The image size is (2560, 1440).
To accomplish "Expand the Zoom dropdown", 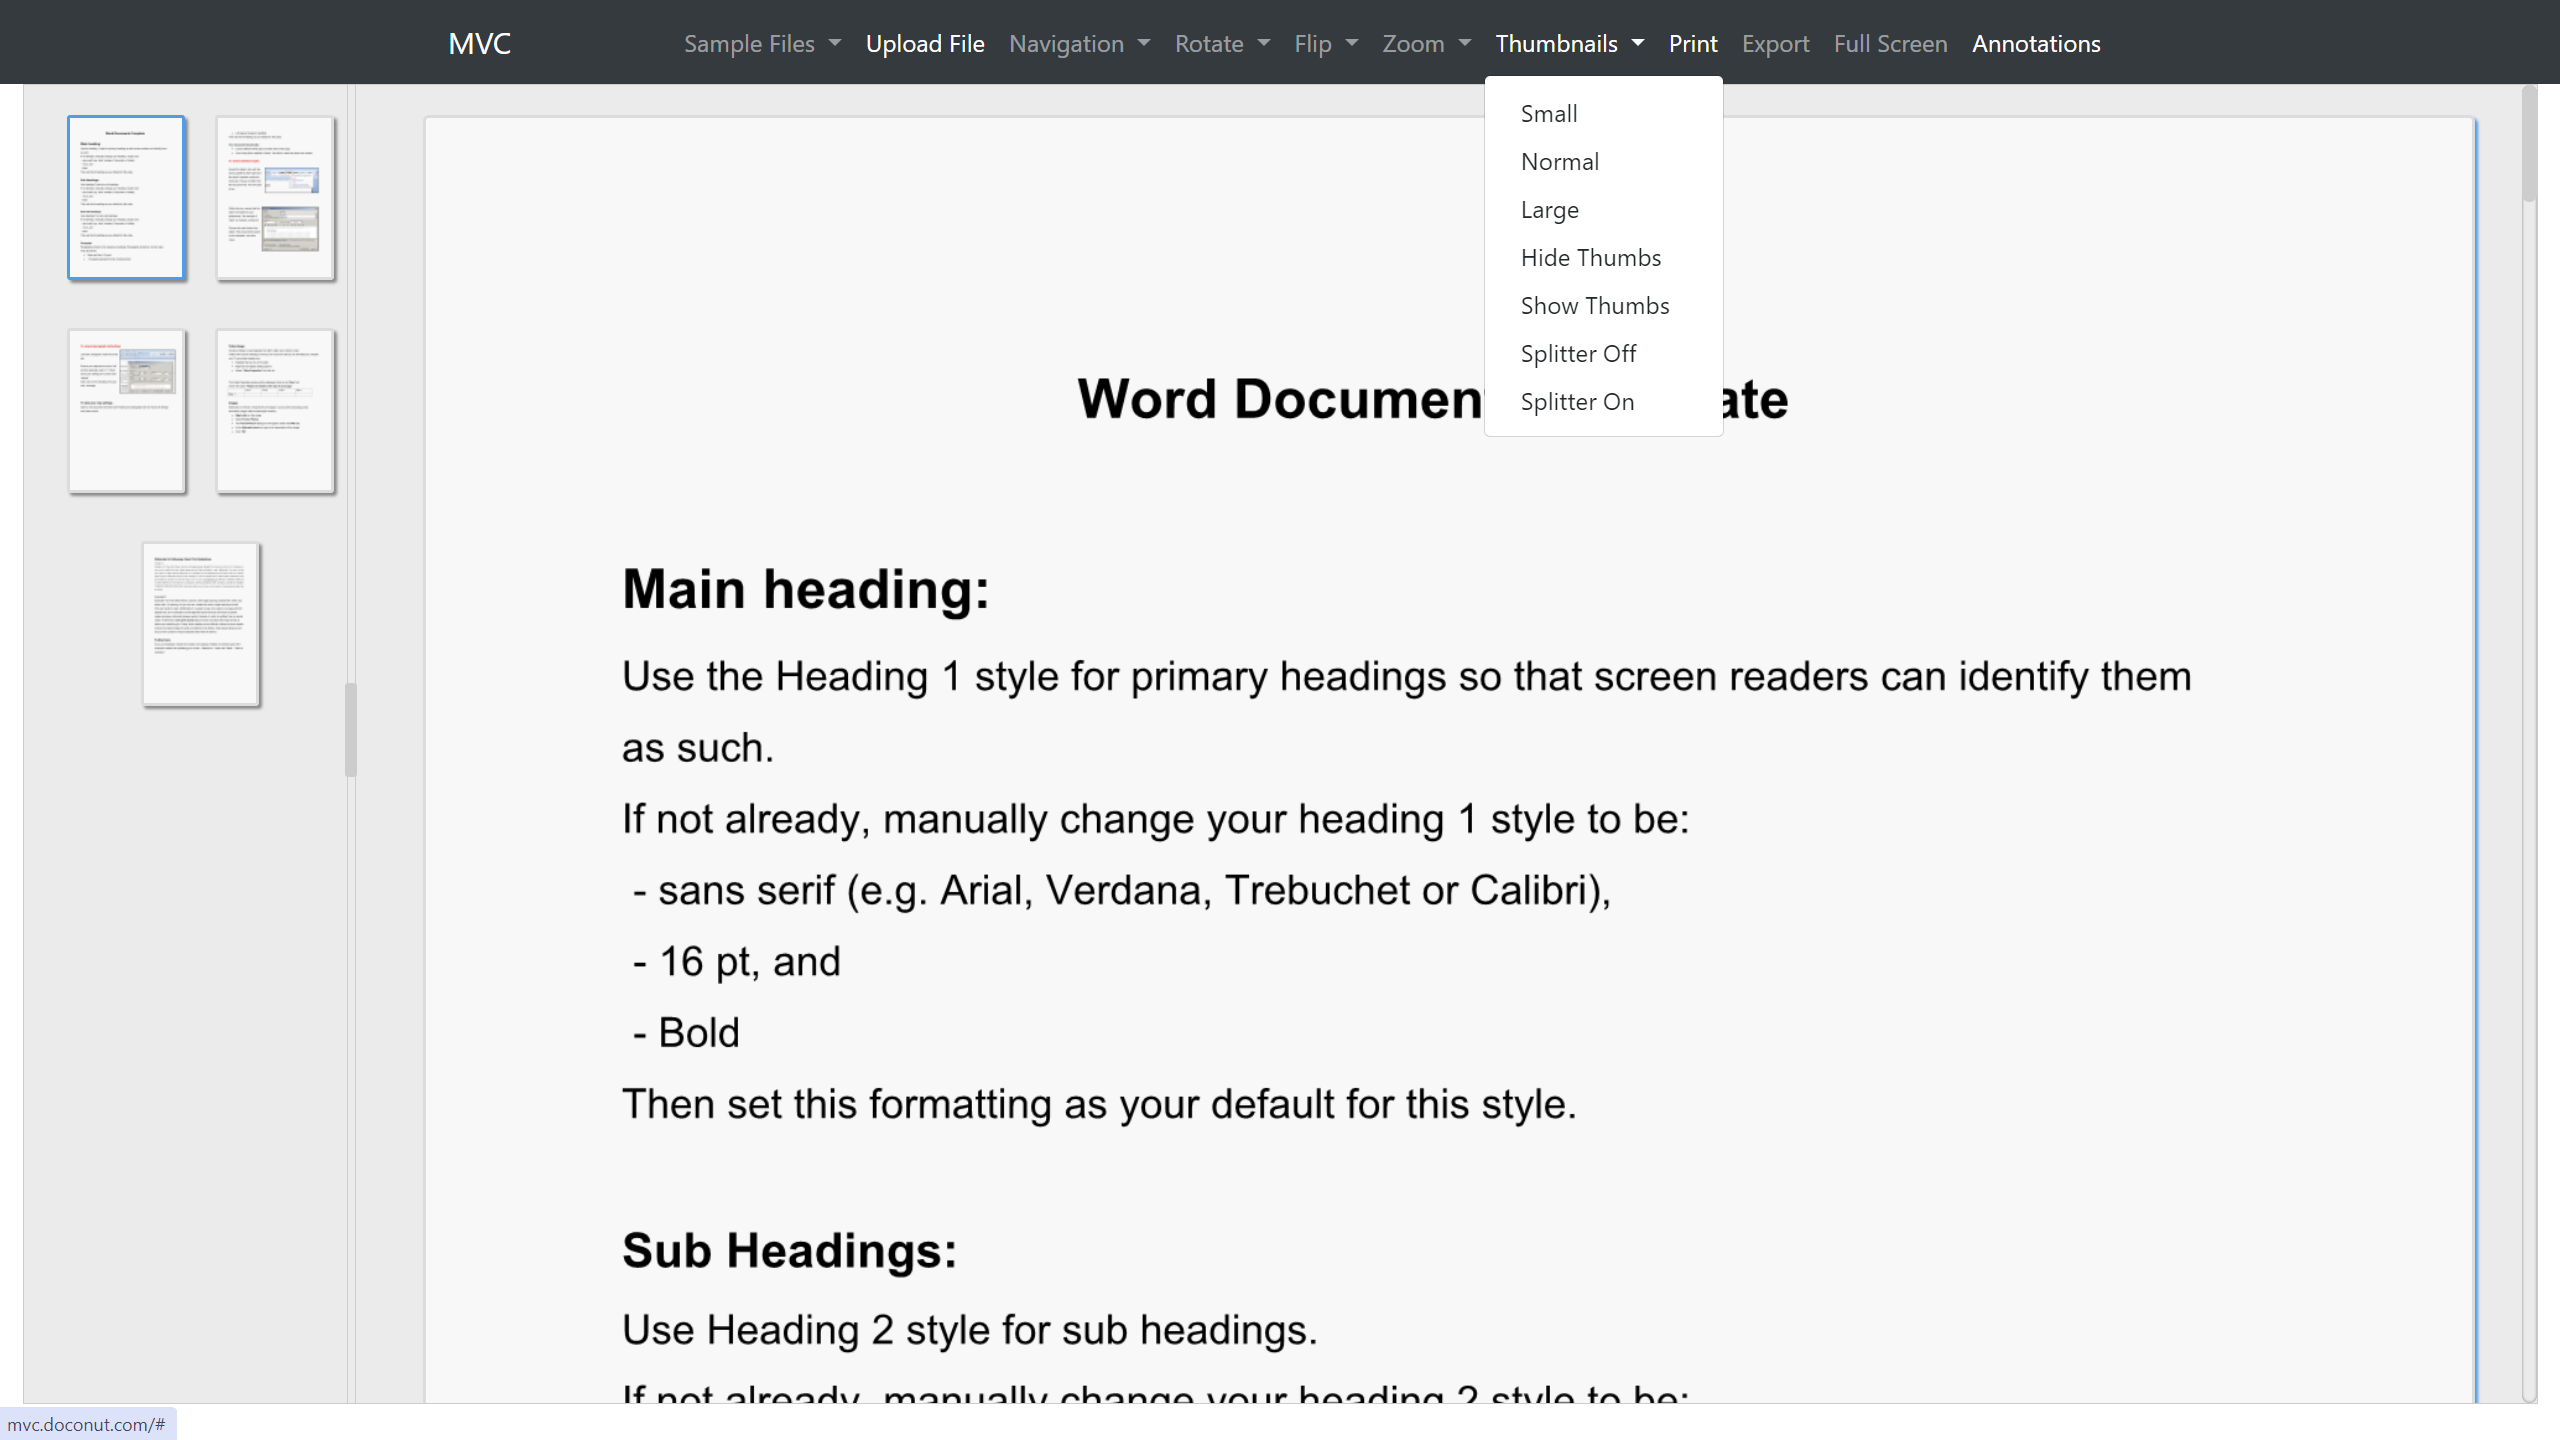I will coord(1426,44).
